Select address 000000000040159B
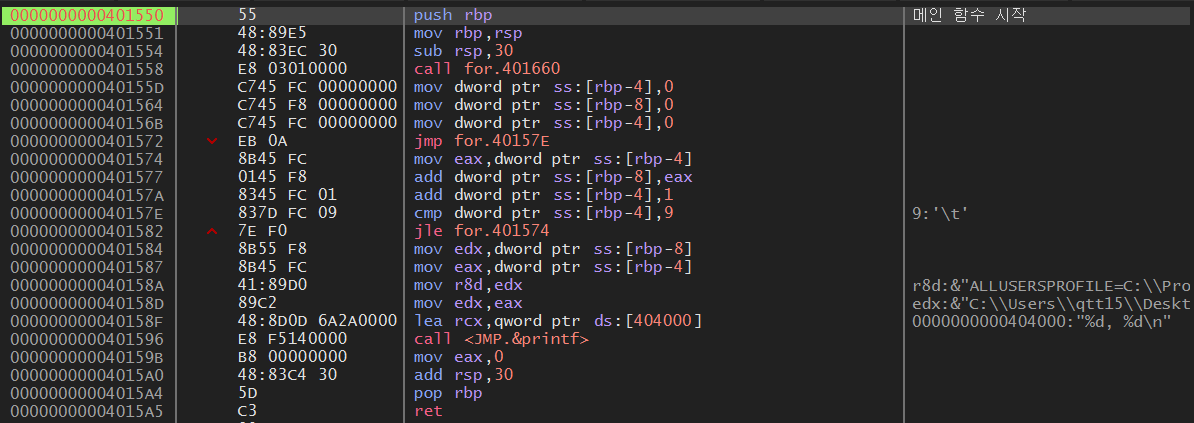The height and width of the screenshot is (423, 1194). 89,357
